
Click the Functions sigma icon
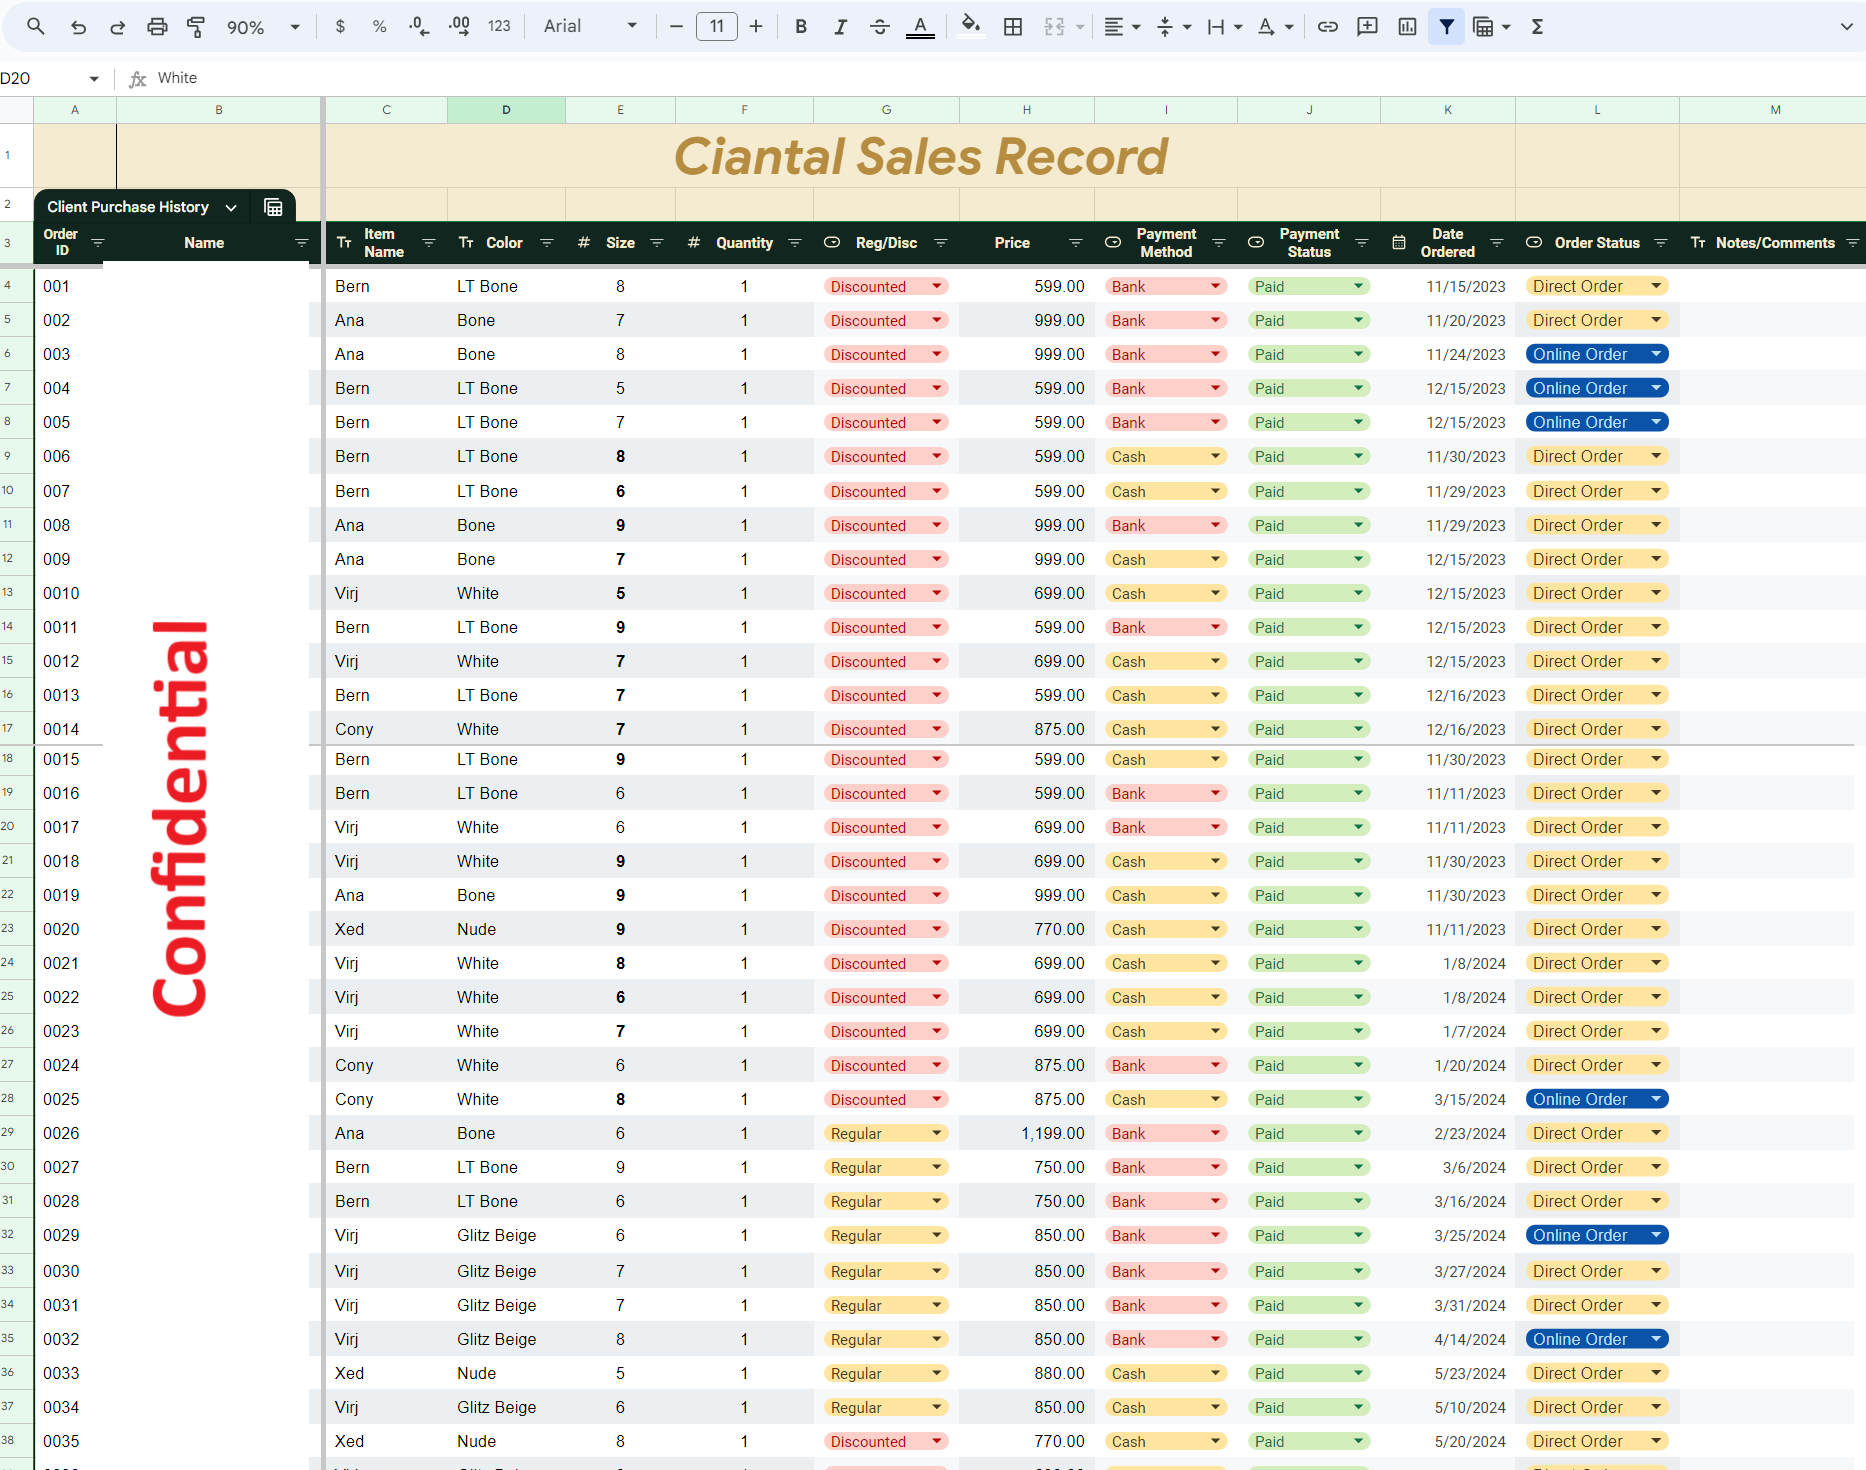click(x=1537, y=27)
